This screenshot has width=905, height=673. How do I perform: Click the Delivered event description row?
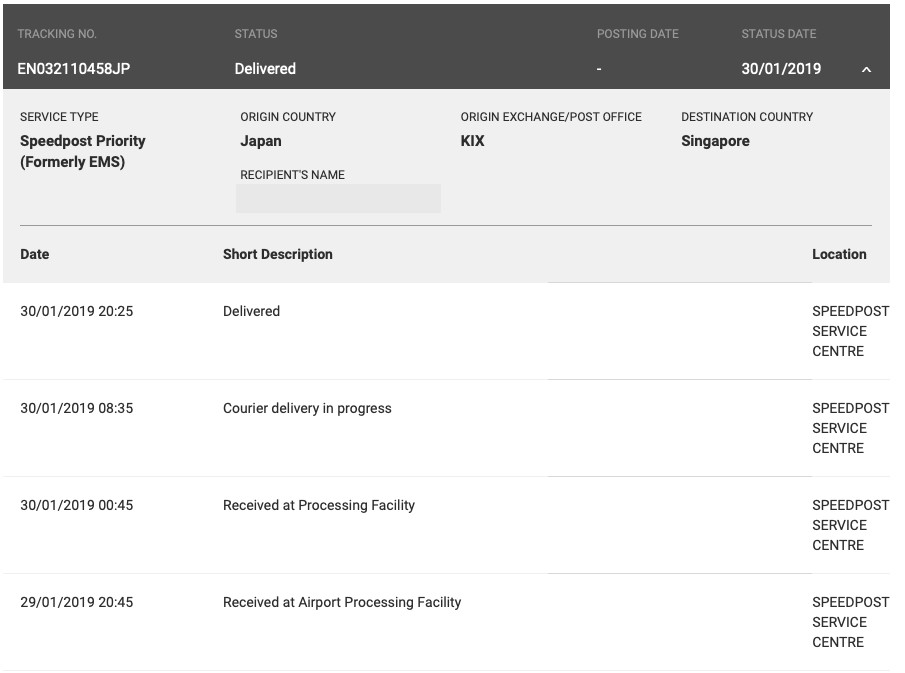(x=252, y=312)
